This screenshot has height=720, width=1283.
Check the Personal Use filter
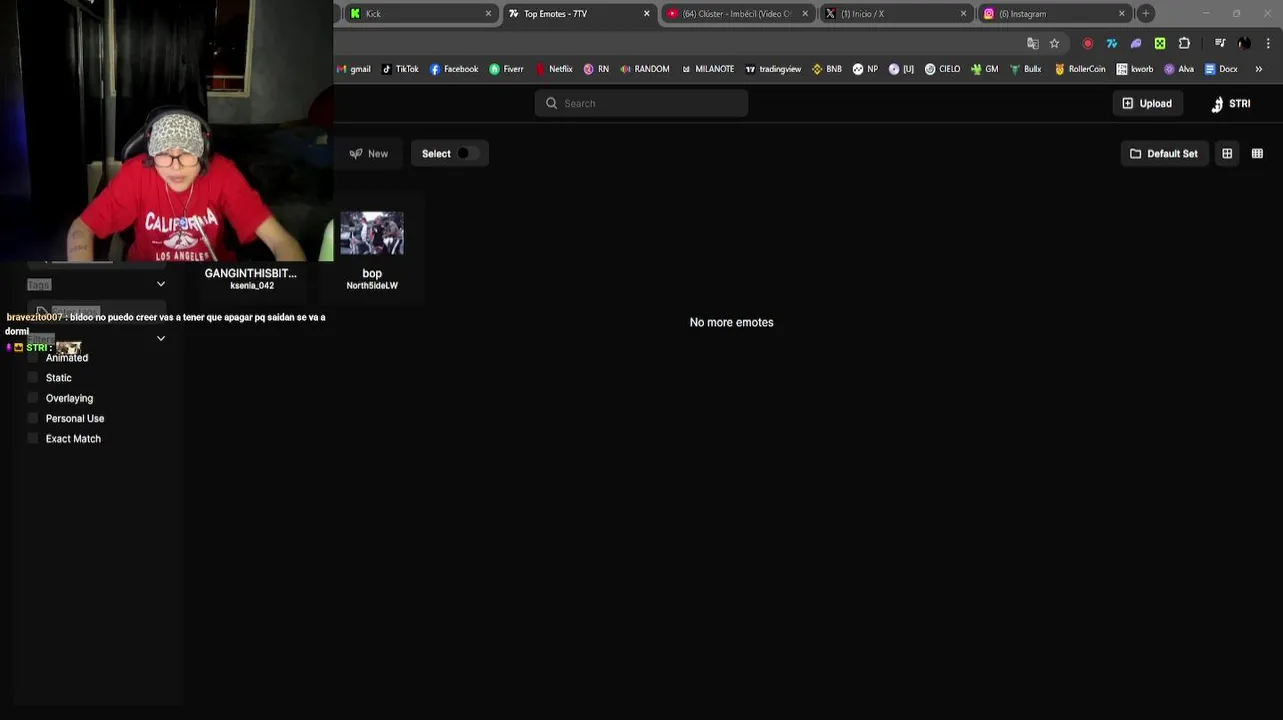(33, 418)
